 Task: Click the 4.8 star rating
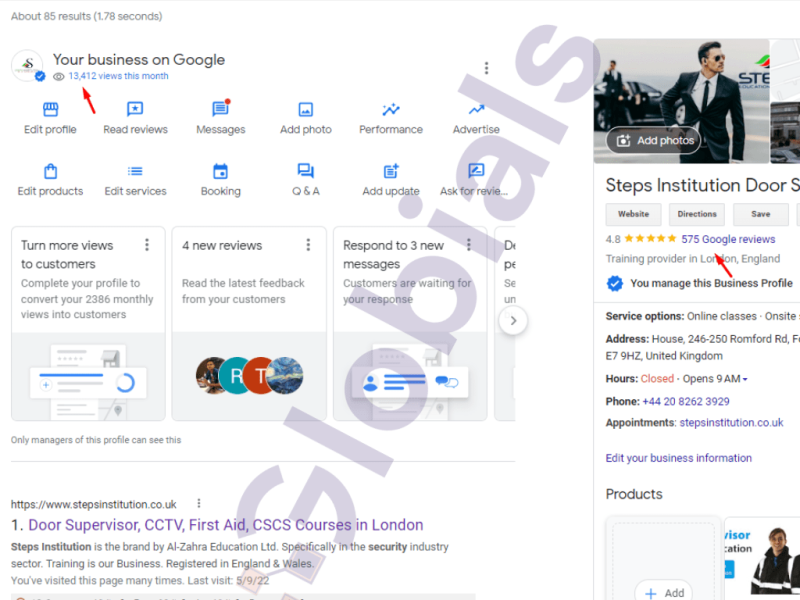point(641,239)
